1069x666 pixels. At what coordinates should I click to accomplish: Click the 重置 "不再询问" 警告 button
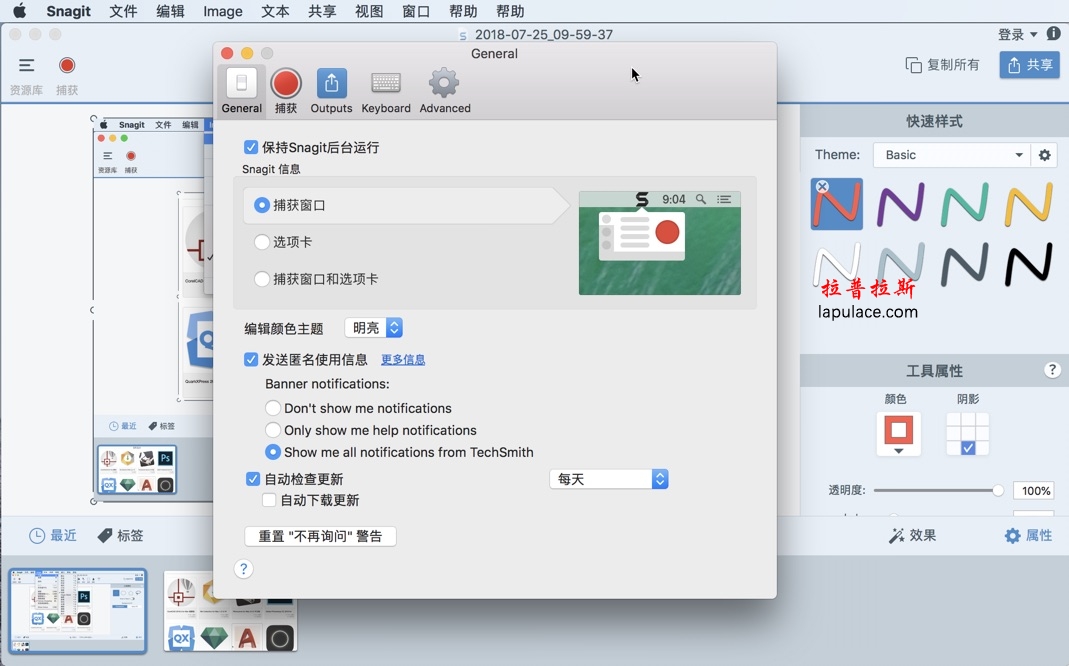tap(320, 536)
